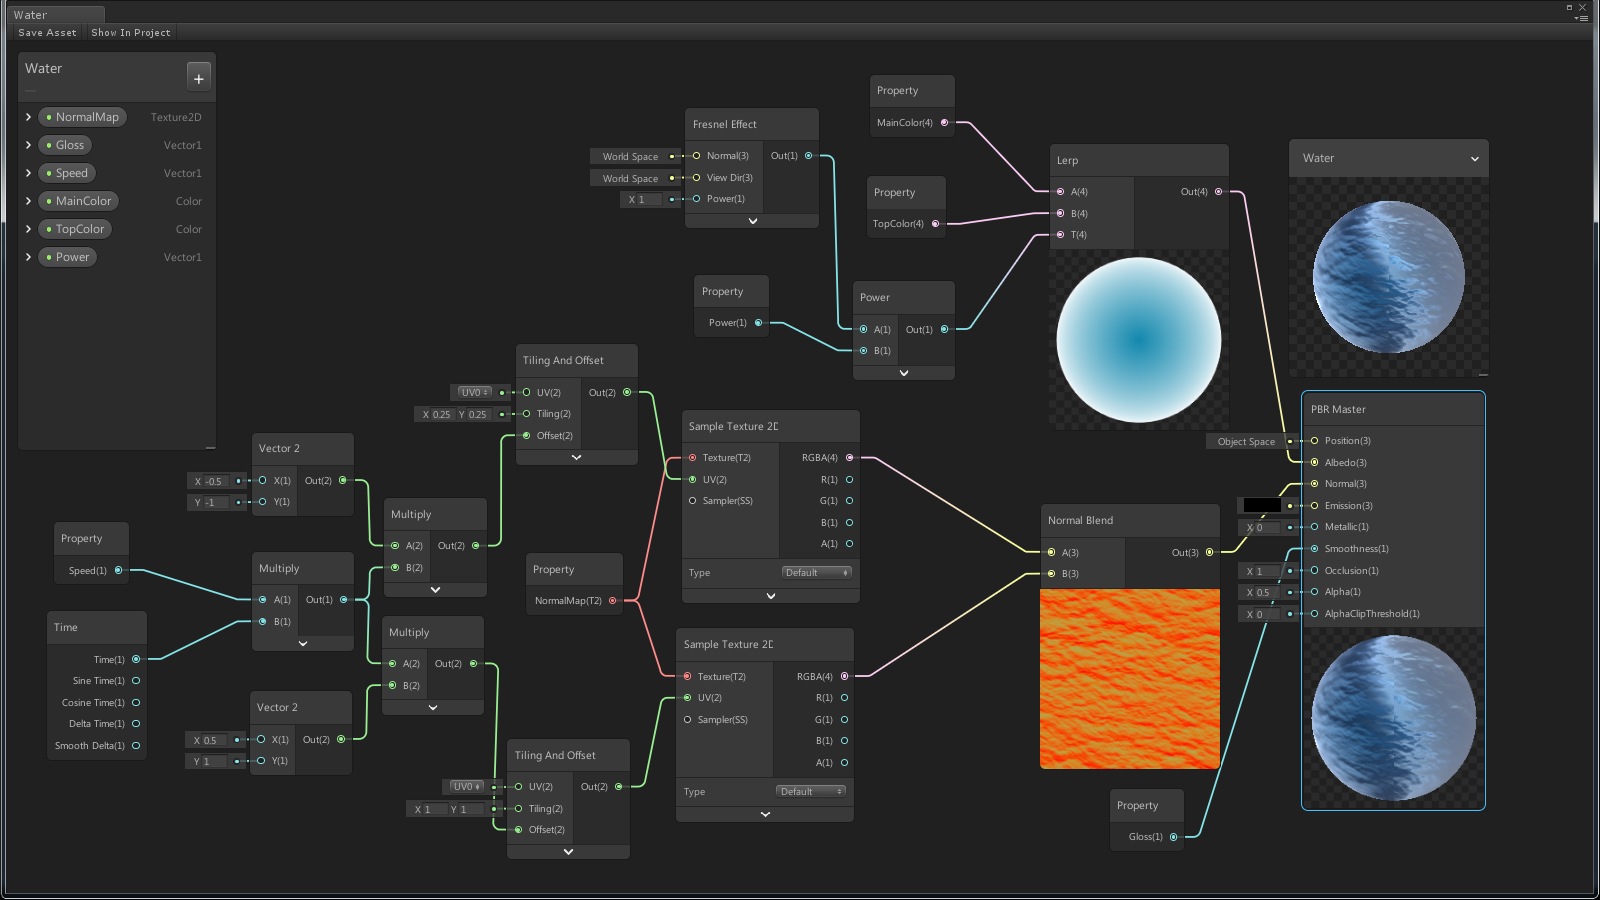Click MainColor(4) property output port
Screen dimensions: 1600x900
click(x=944, y=123)
